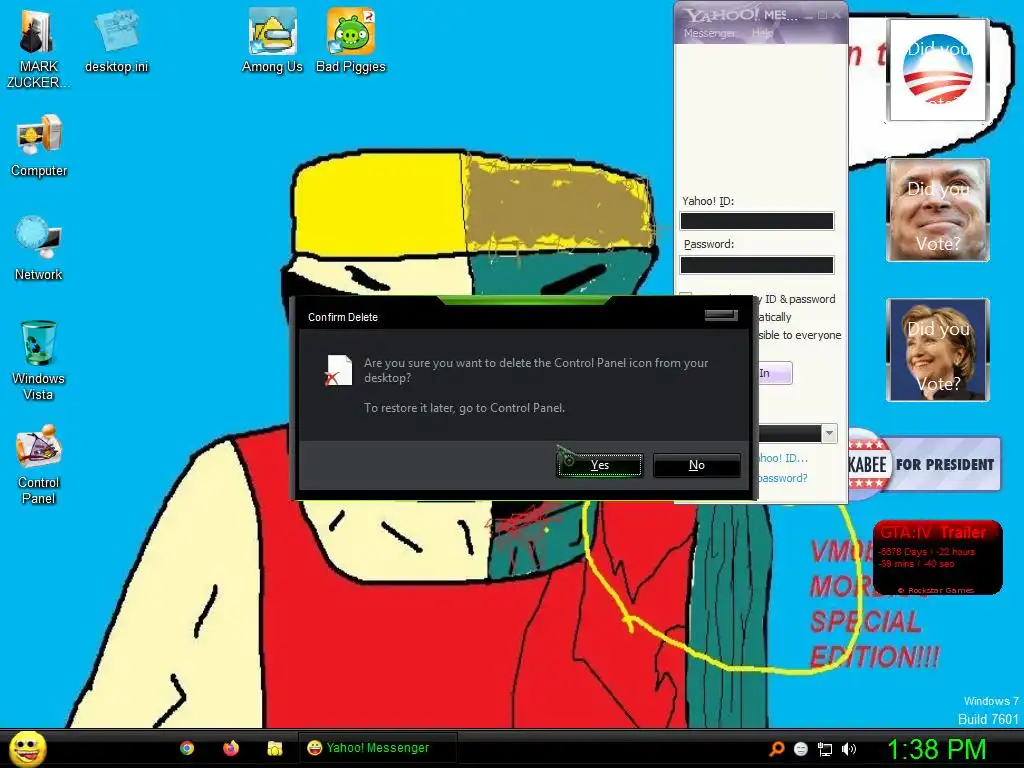Open the file explorer folder on taskbar
The image size is (1024, 768).
(274, 748)
